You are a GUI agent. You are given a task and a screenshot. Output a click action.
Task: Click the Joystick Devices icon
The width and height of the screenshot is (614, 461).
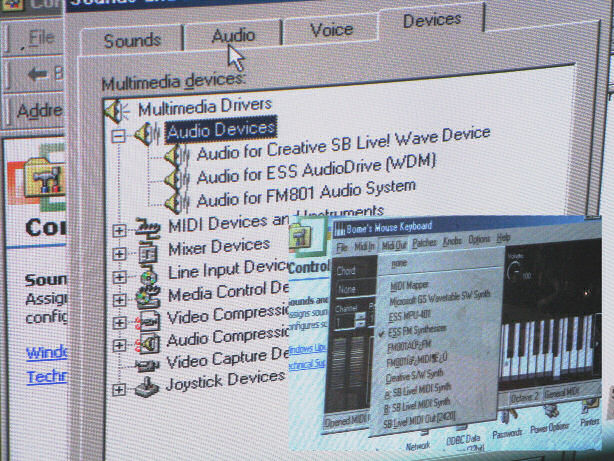coord(147,384)
